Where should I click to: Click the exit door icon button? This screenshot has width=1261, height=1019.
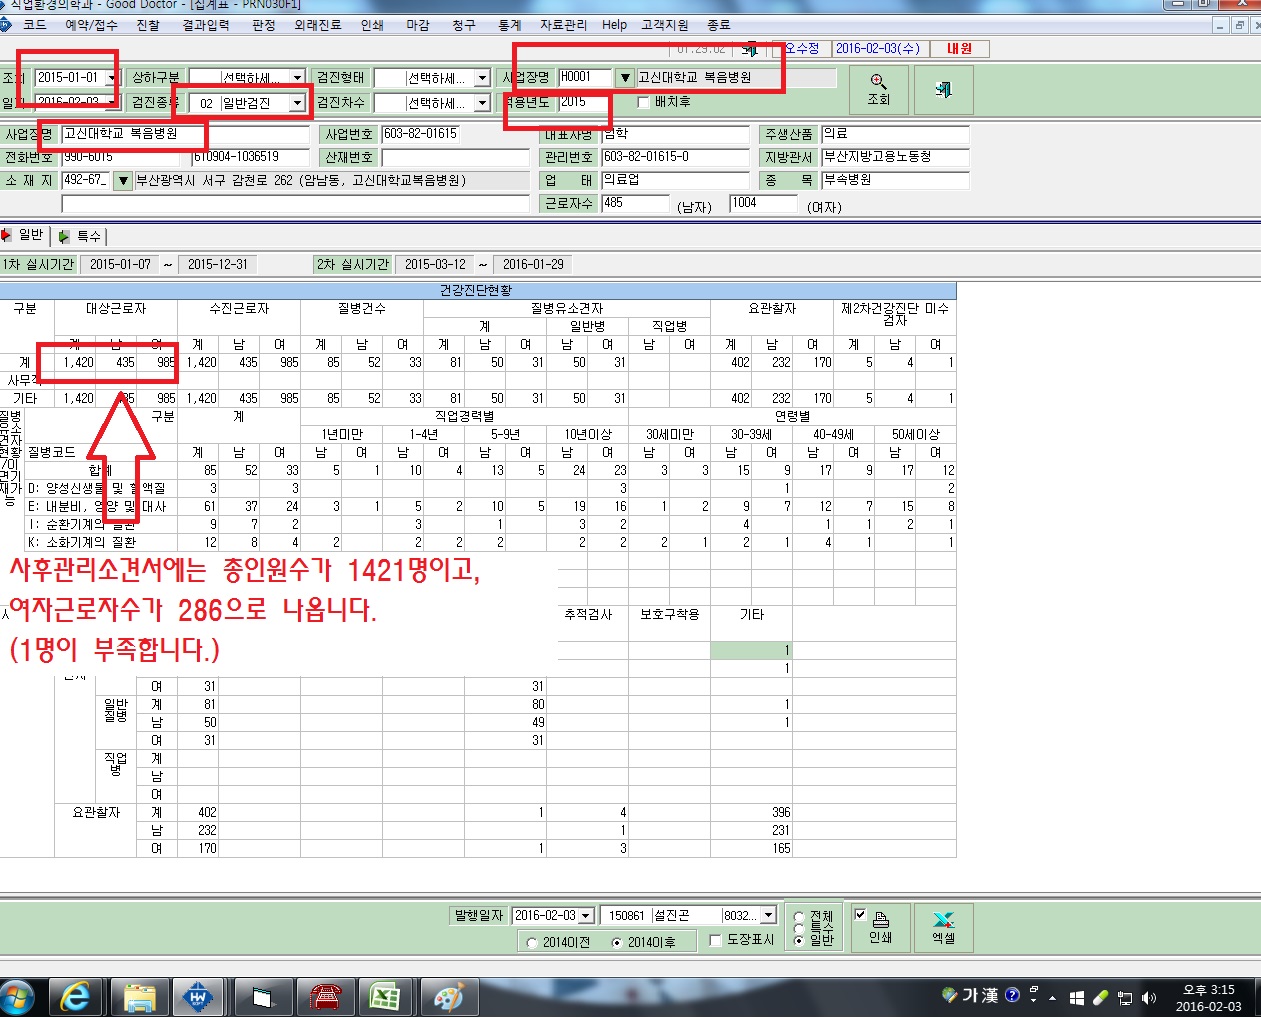click(x=943, y=89)
